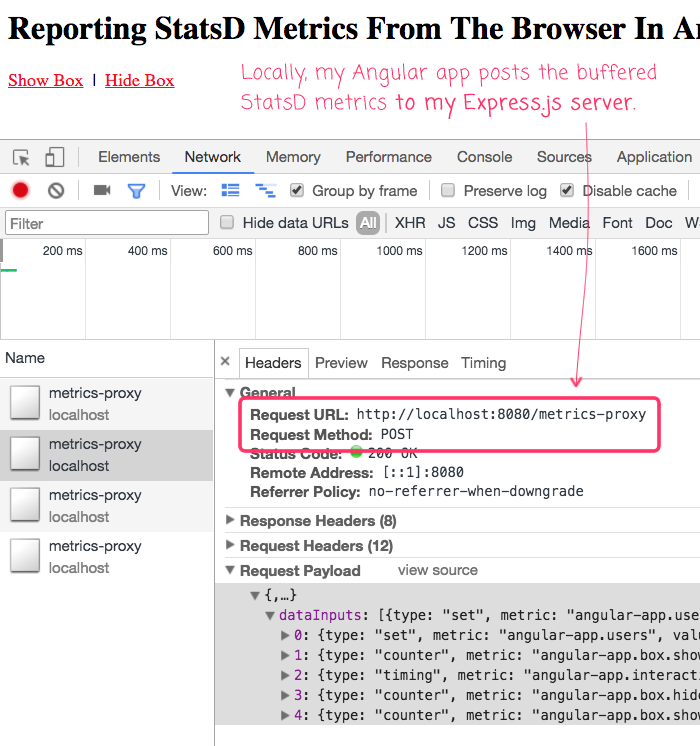This screenshot has width=700, height=746.
Task: Filter requests by Doc type
Action: point(659,223)
